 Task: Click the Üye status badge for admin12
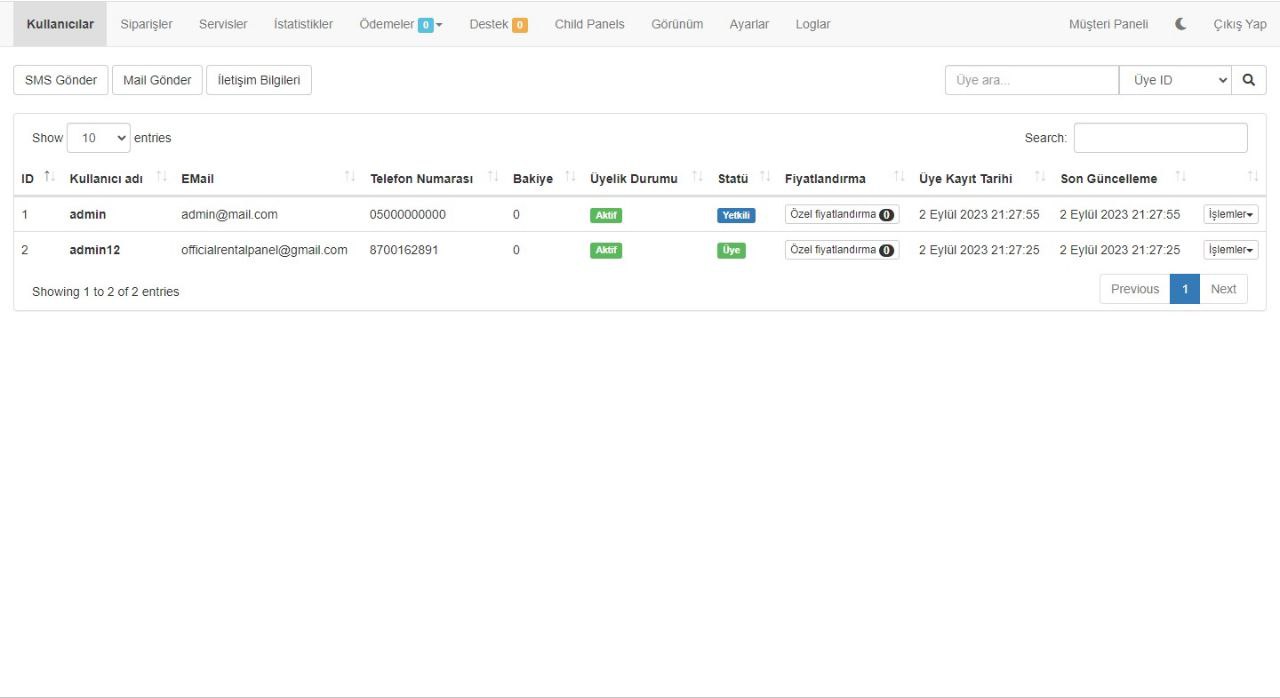coord(731,250)
